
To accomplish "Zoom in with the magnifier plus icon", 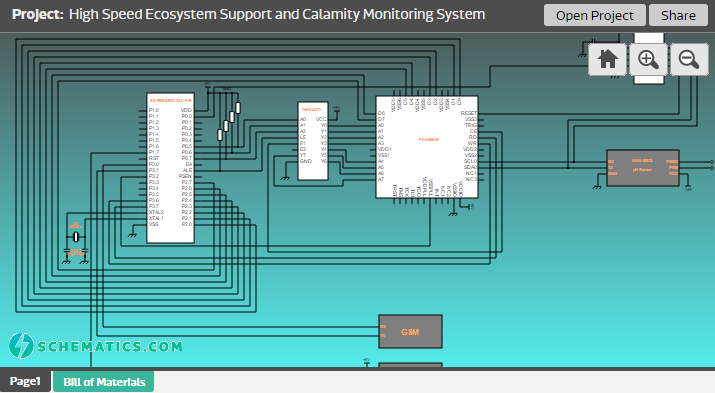I will (648, 59).
